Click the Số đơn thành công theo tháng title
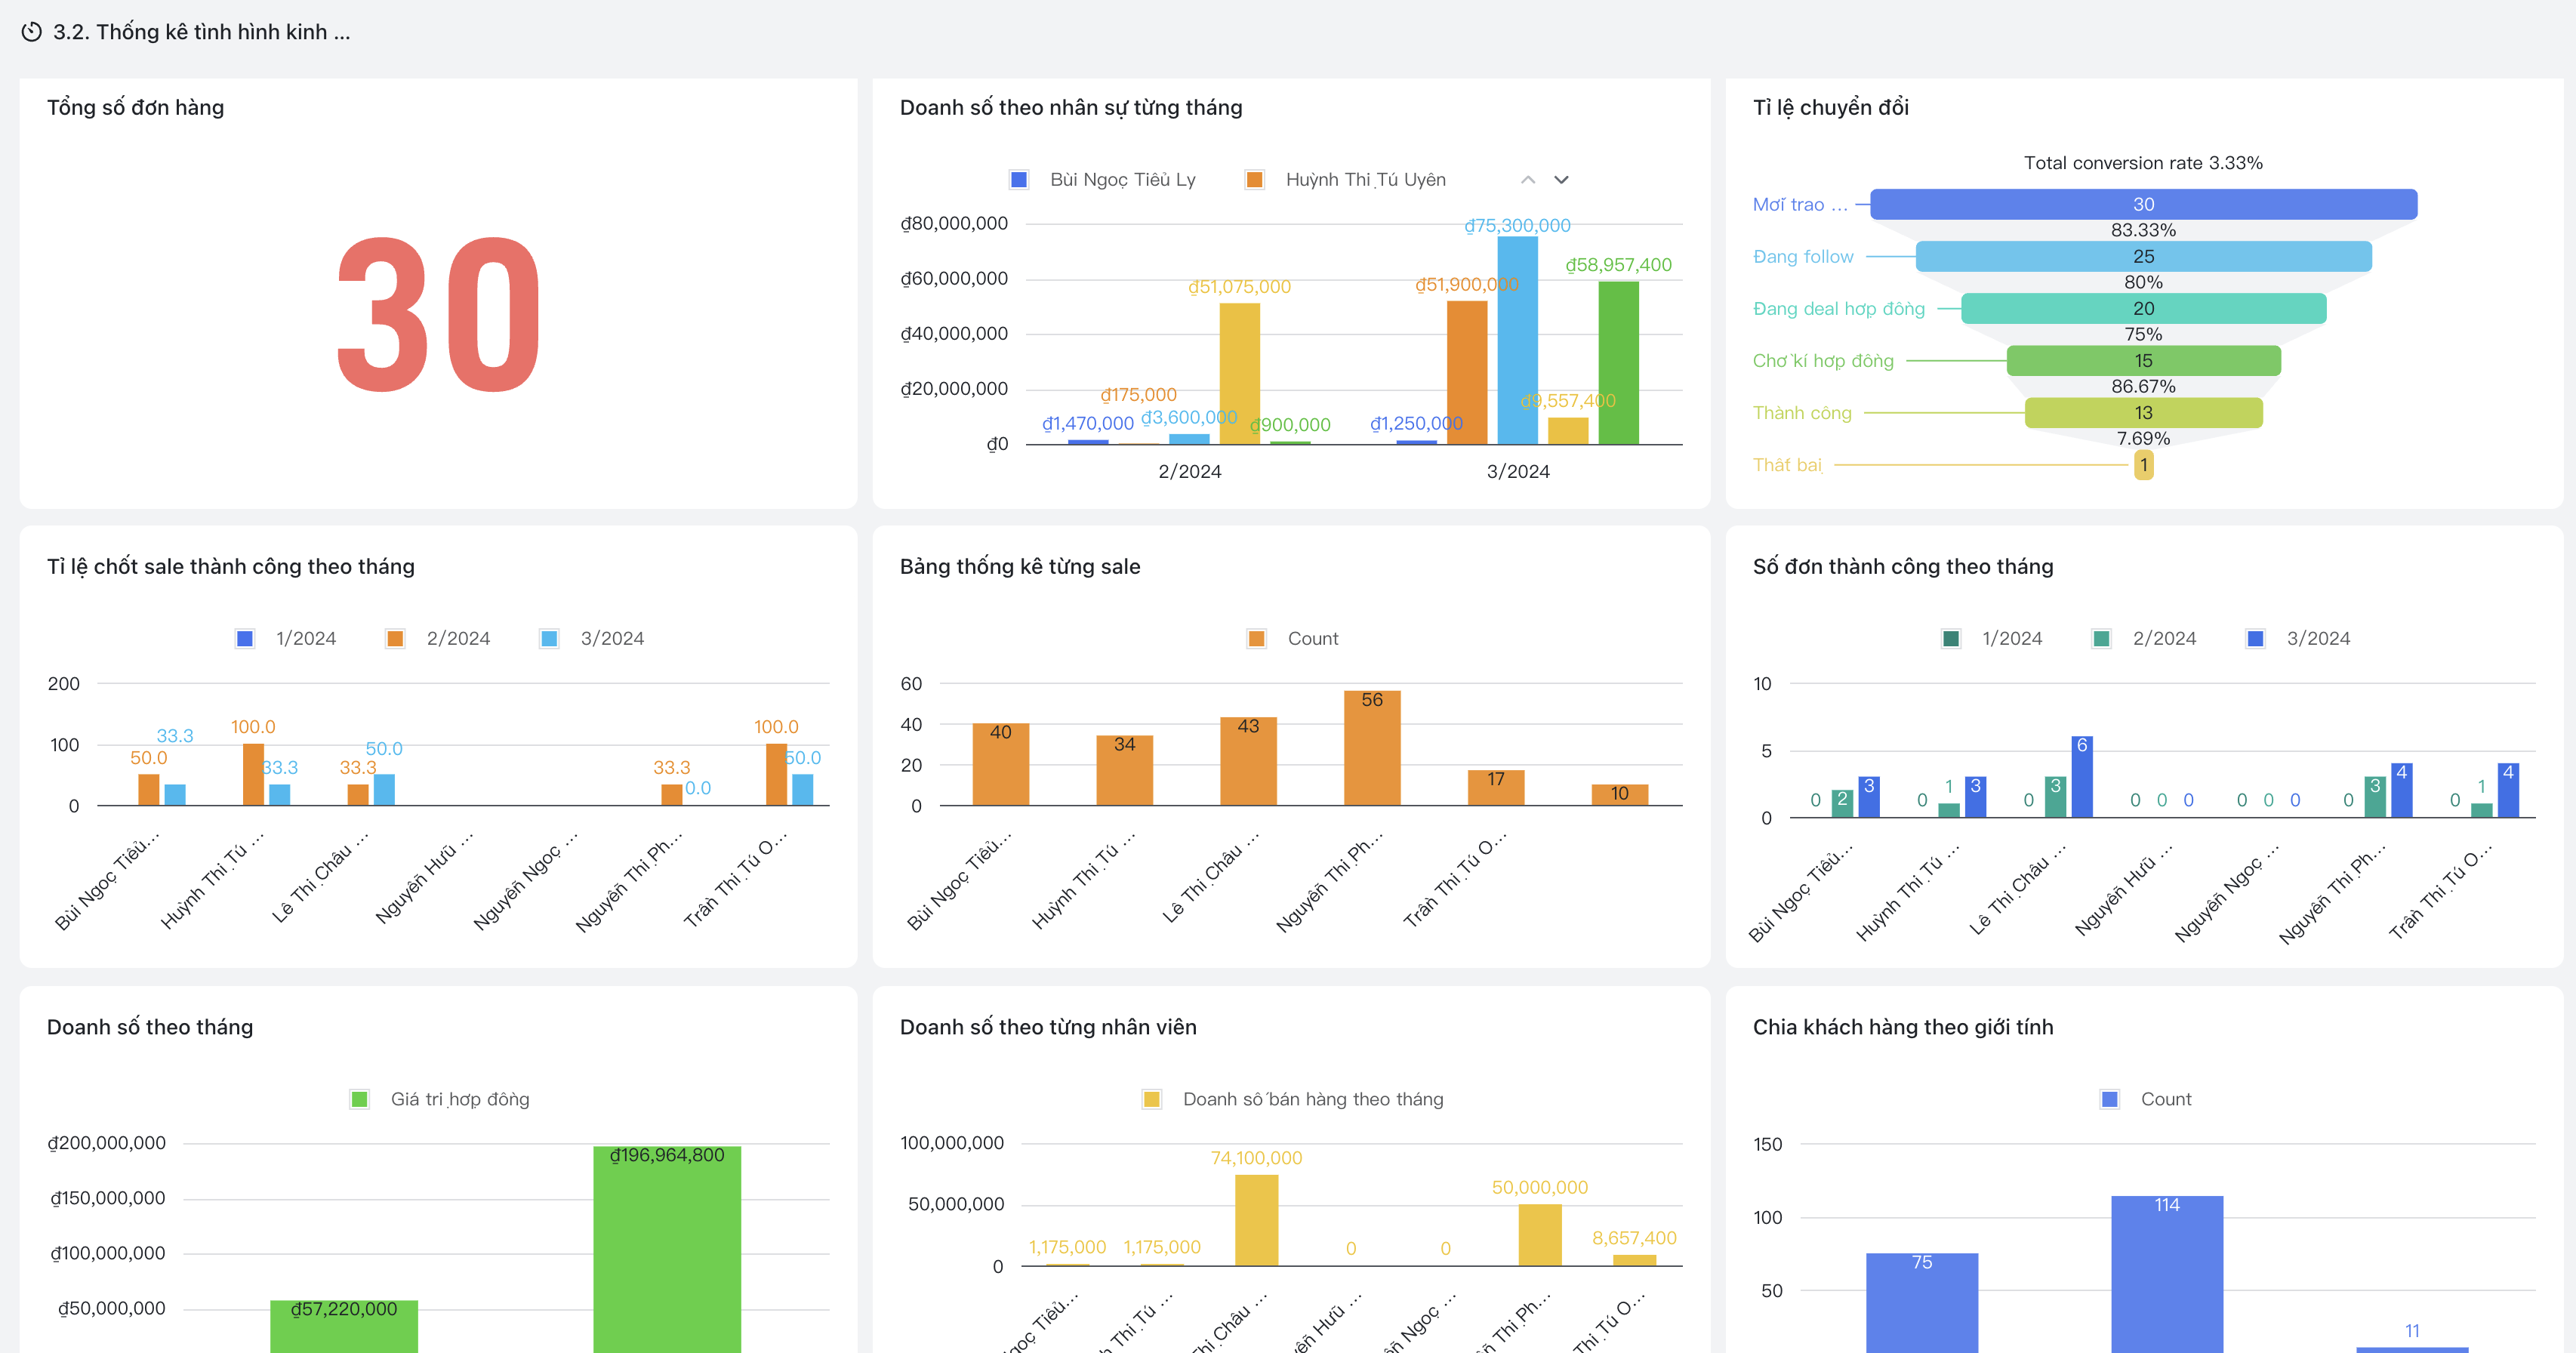2576x1353 pixels. pyautogui.click(x=1903, y=566)
